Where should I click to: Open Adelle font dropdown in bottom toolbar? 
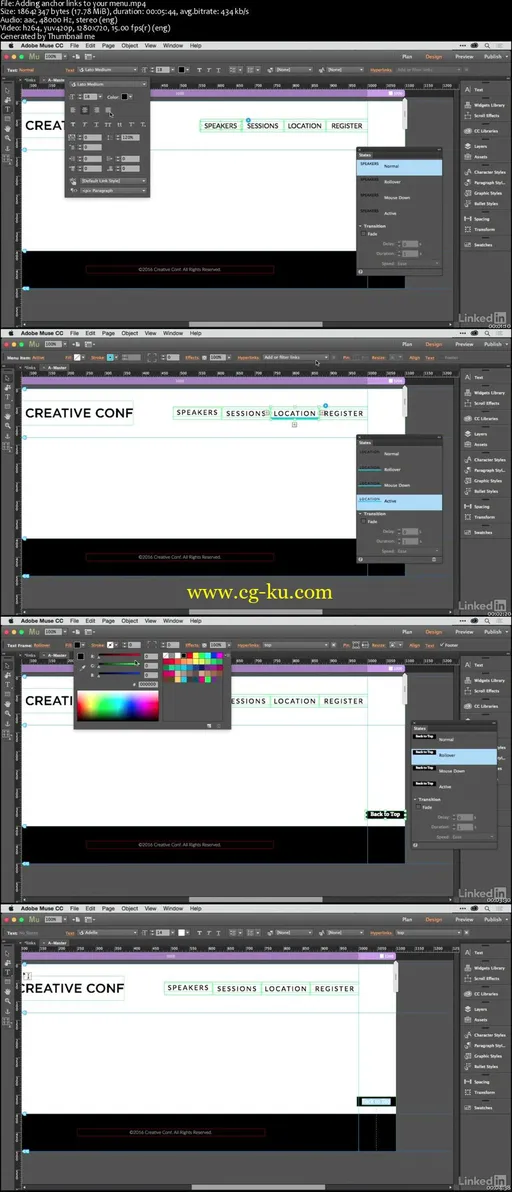click(x=107, y=932)
